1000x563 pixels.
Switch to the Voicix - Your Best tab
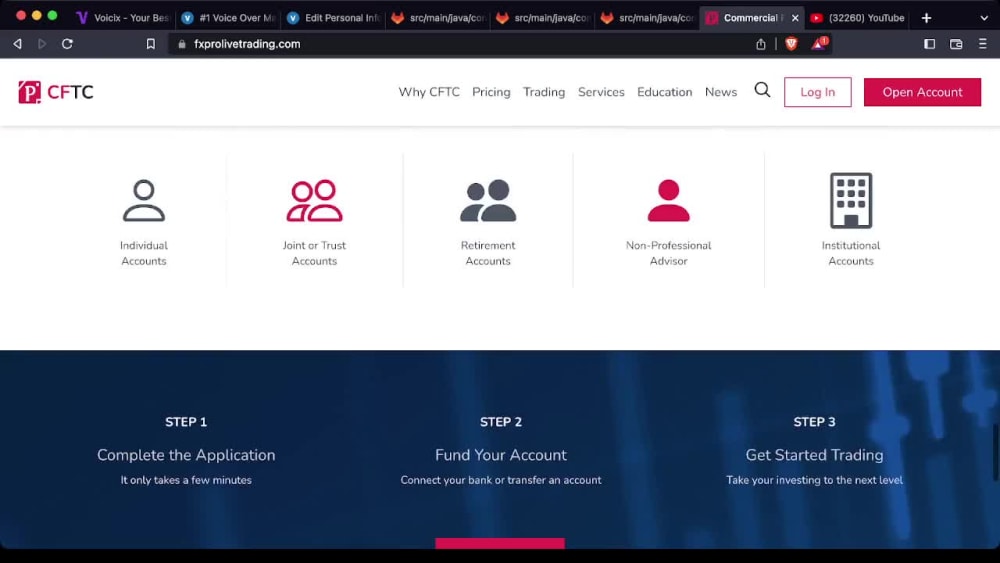click(x=121, y=18)
